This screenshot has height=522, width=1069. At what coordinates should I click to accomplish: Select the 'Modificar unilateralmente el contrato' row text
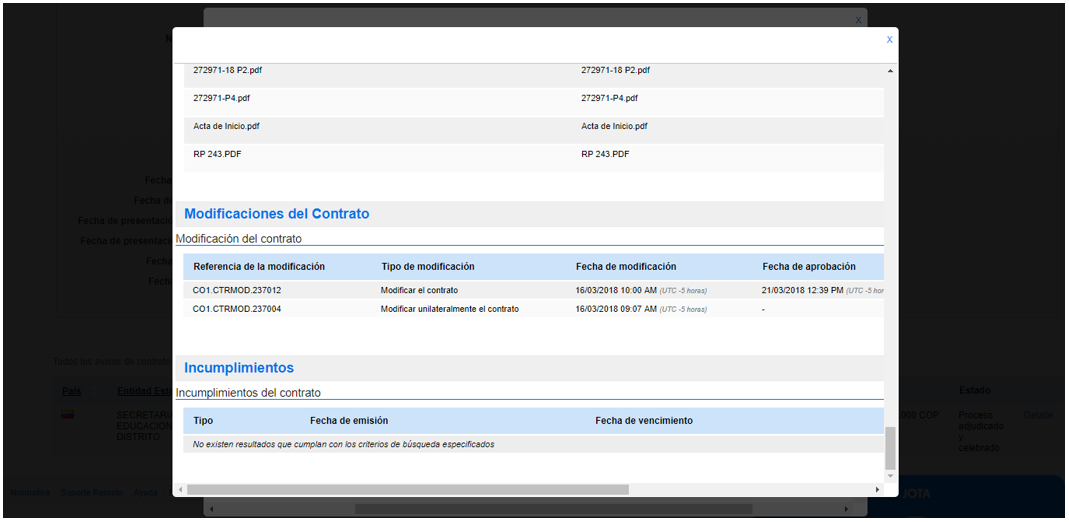click(449, 310)
